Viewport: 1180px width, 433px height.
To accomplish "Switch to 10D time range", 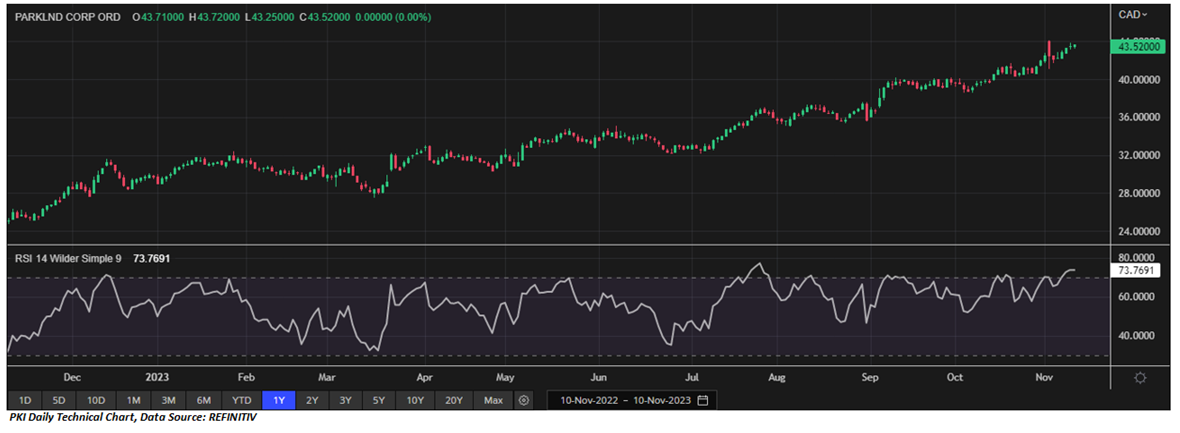I will 96,400.
